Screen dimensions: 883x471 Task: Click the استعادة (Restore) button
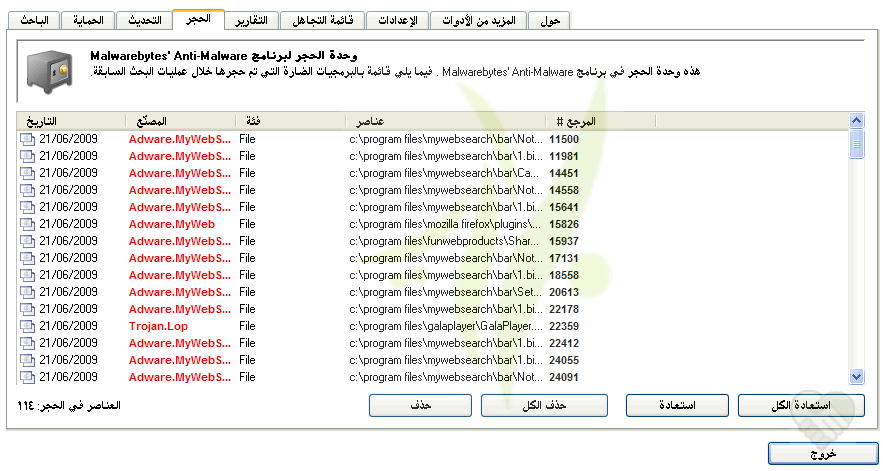coord(677,406)
